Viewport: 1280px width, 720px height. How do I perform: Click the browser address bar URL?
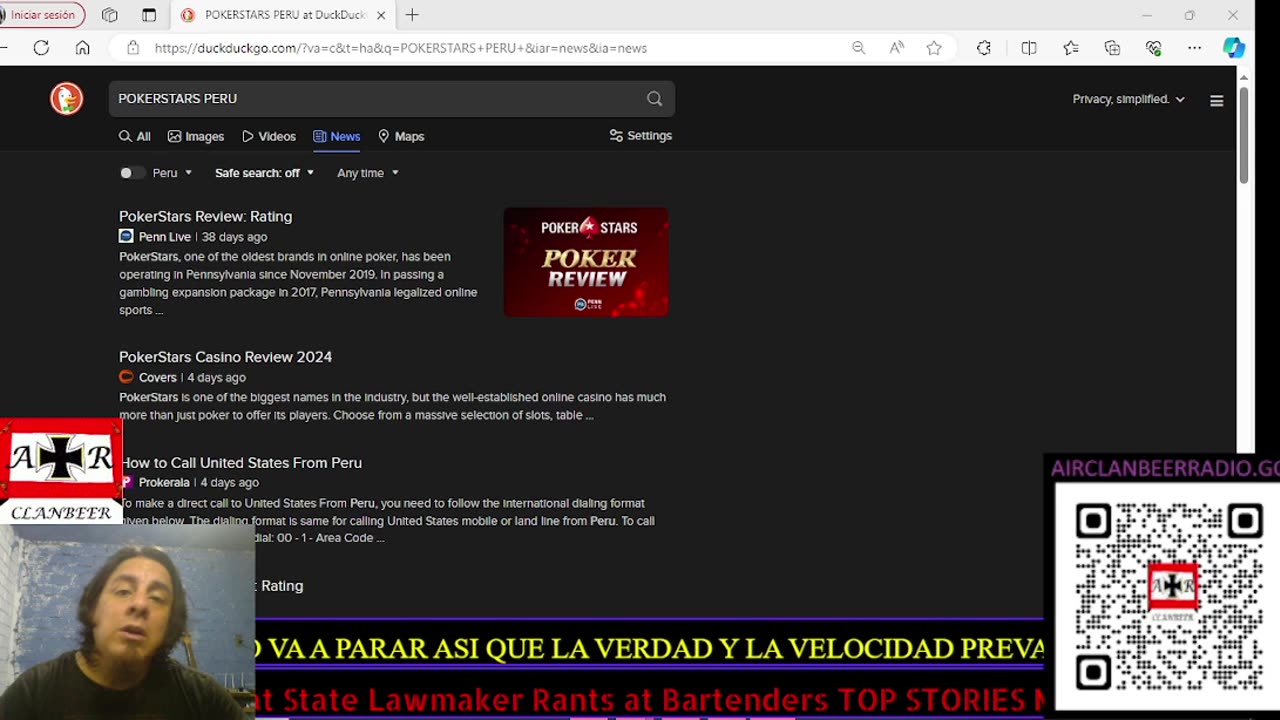coord(400,47)
